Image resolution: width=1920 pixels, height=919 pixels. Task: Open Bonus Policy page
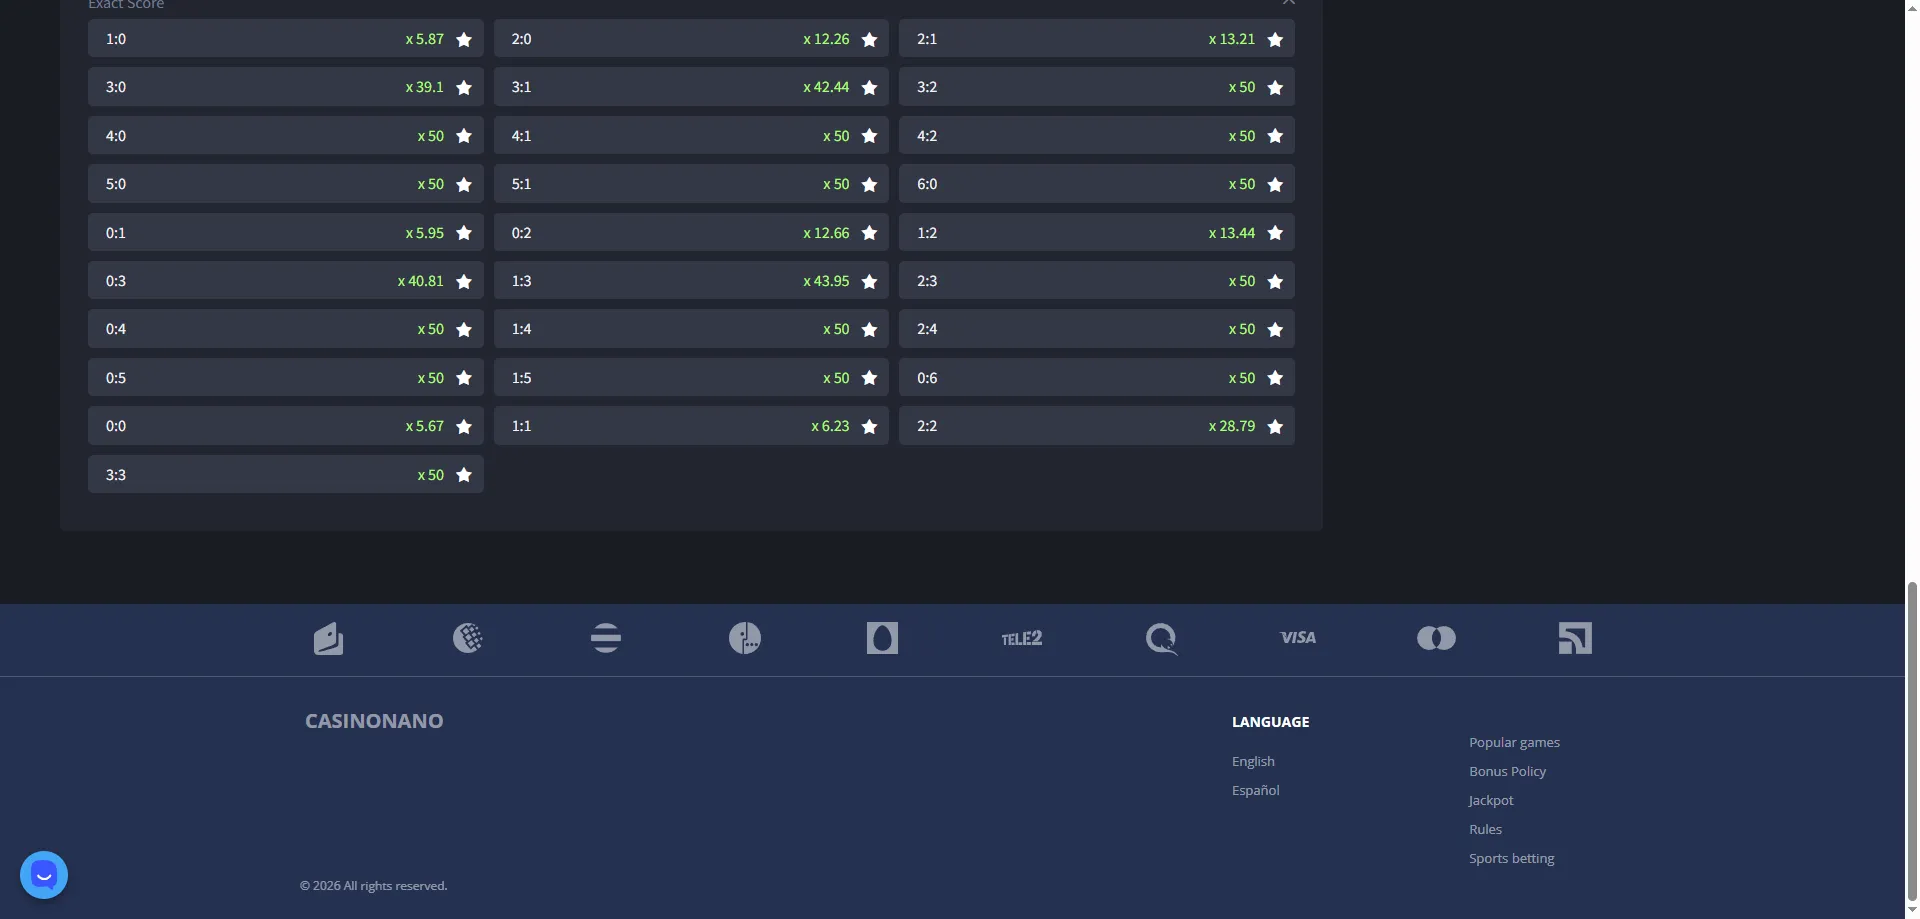1507,771
